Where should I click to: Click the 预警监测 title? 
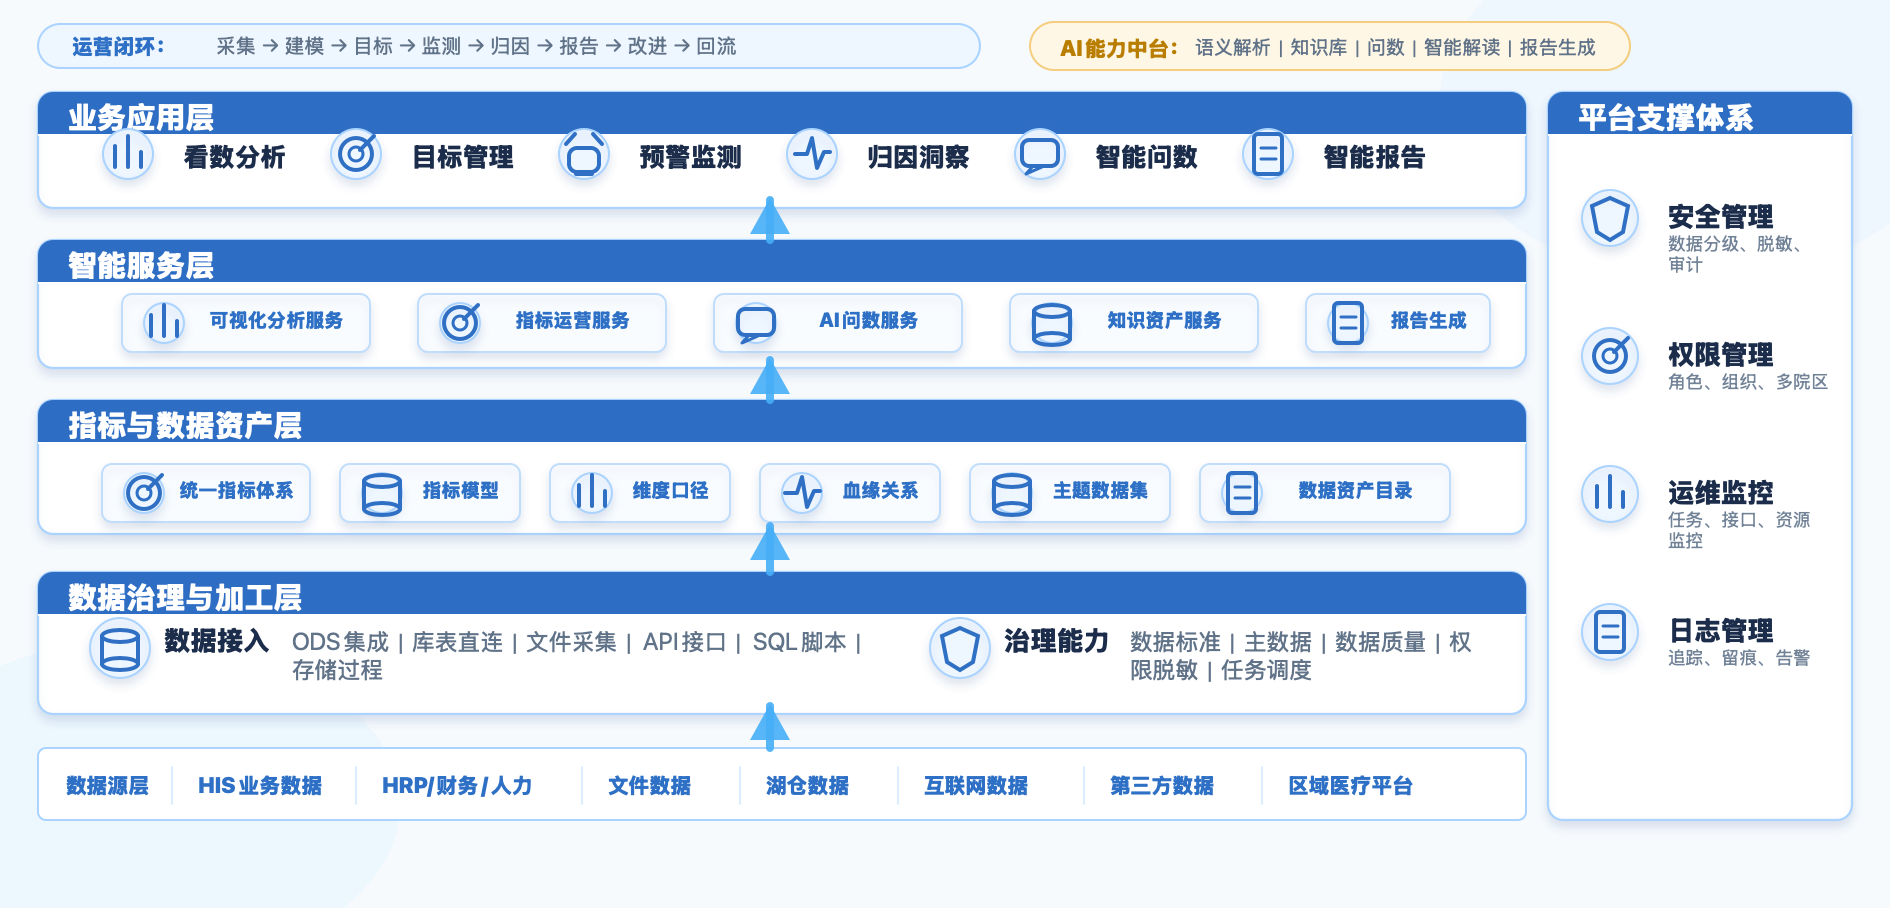pyautogui.click(x=690, y=157)
